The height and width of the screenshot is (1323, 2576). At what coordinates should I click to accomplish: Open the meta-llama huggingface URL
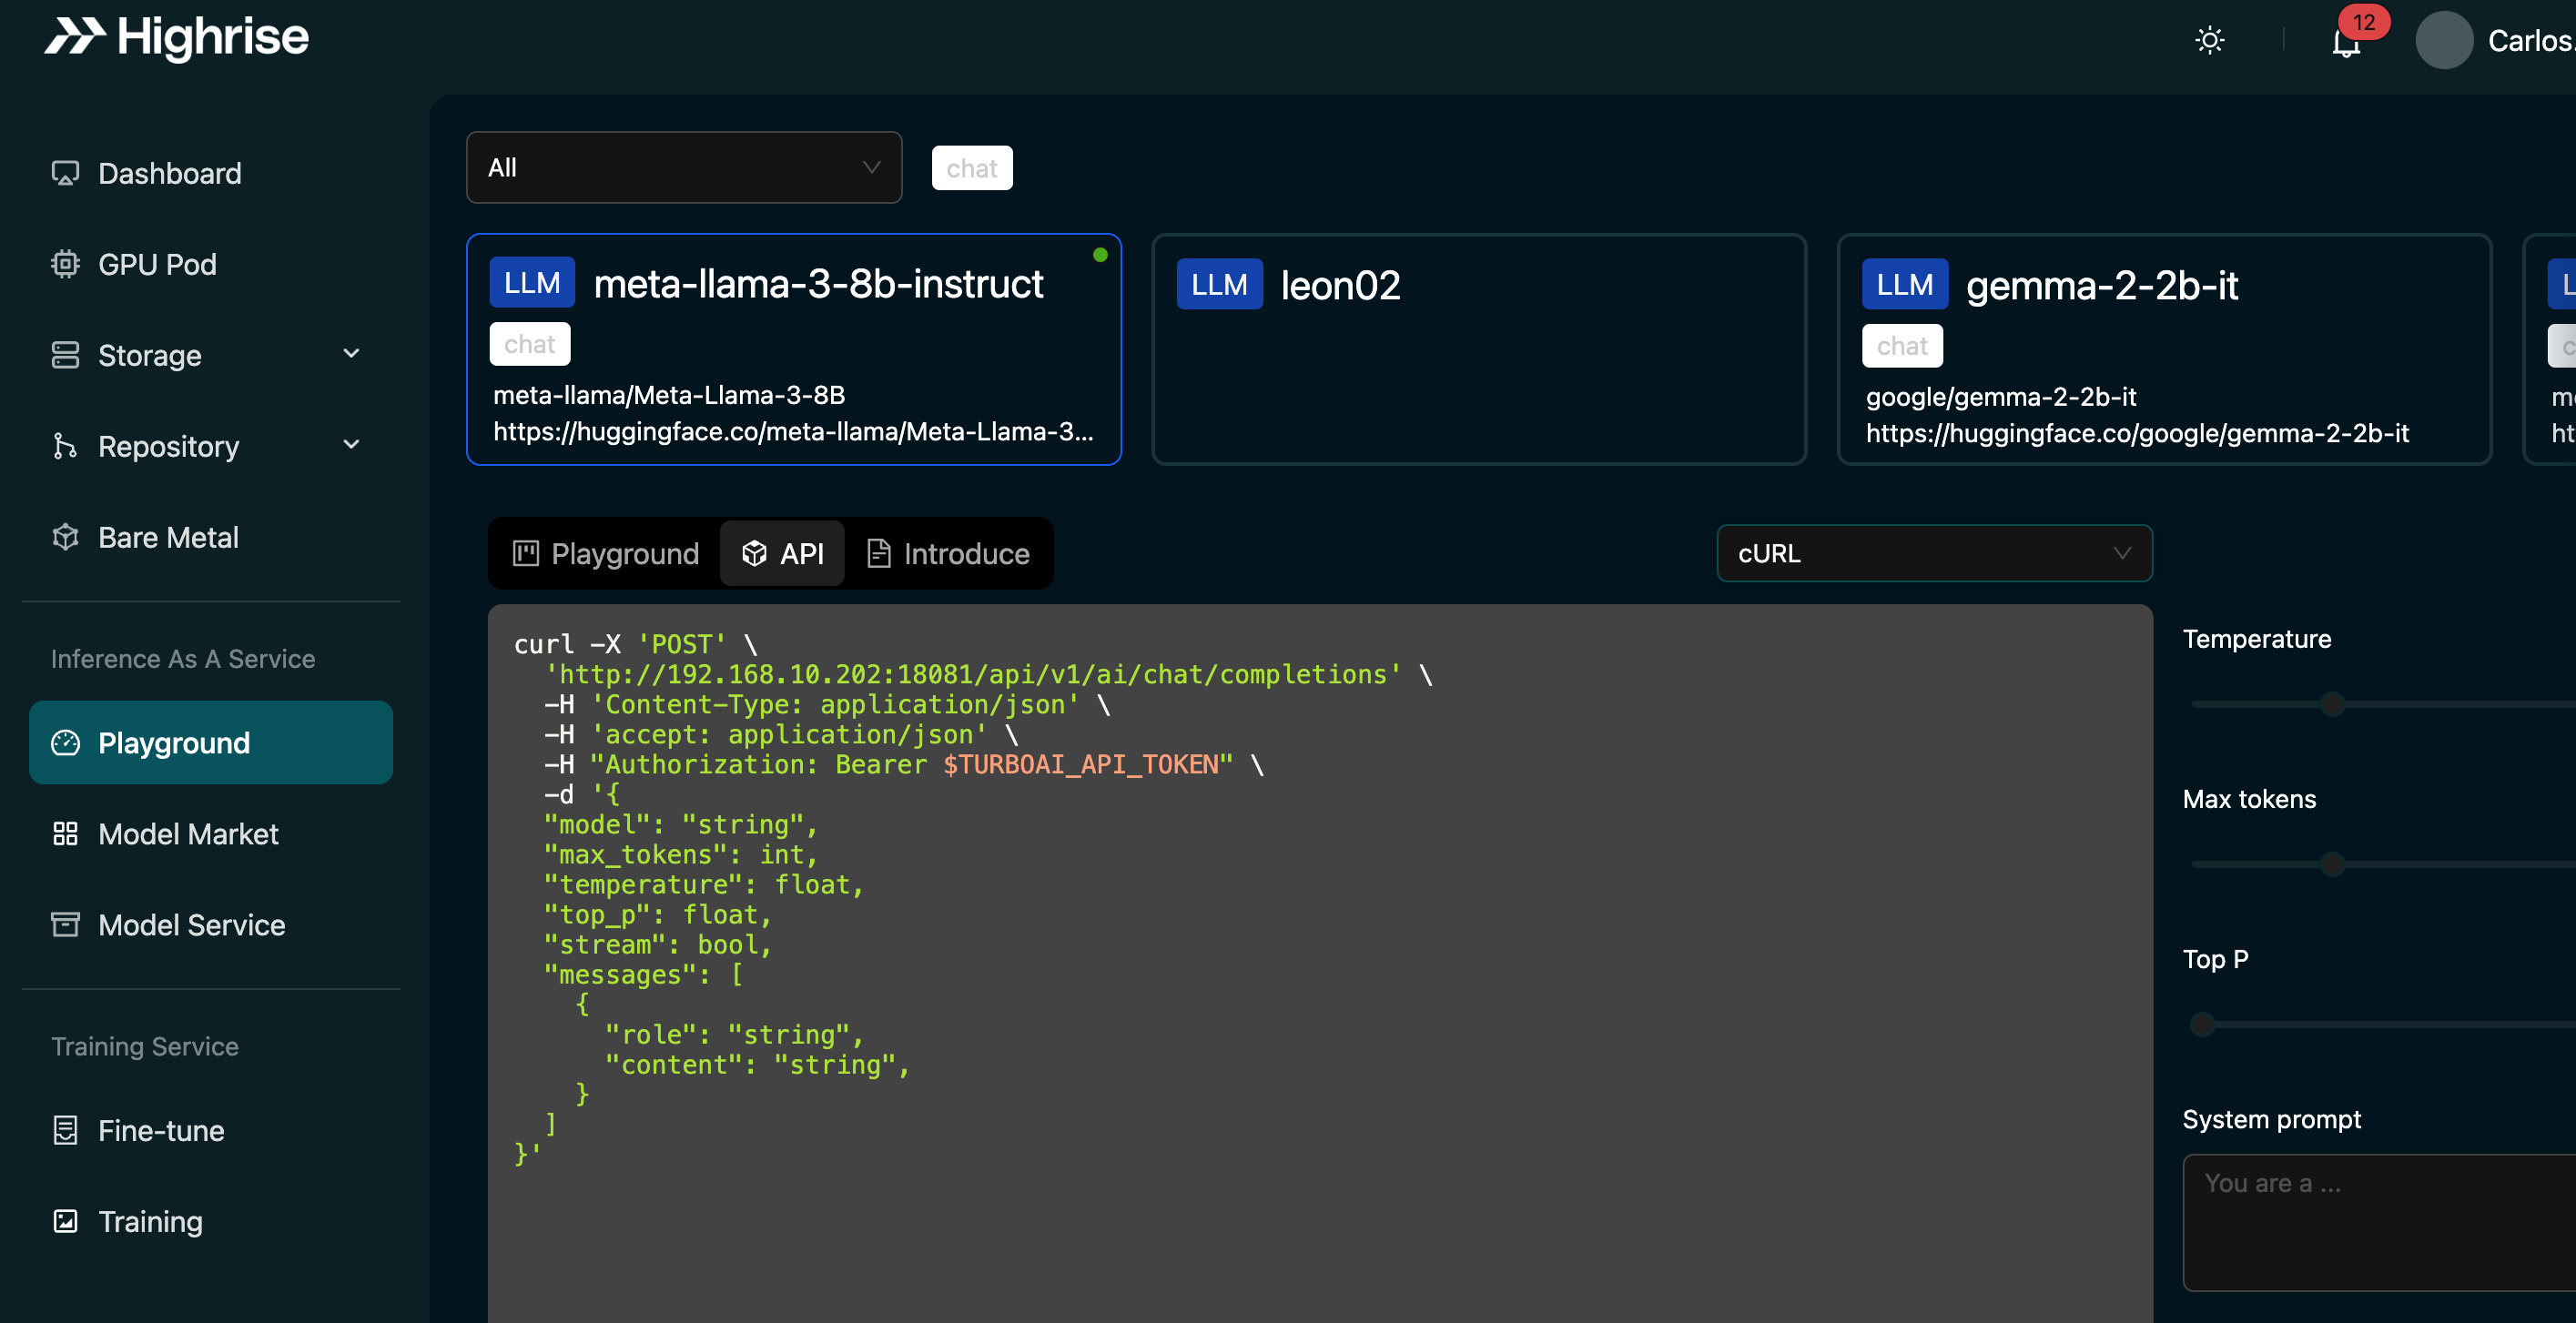pyautogui.click(x=793, y=432)
